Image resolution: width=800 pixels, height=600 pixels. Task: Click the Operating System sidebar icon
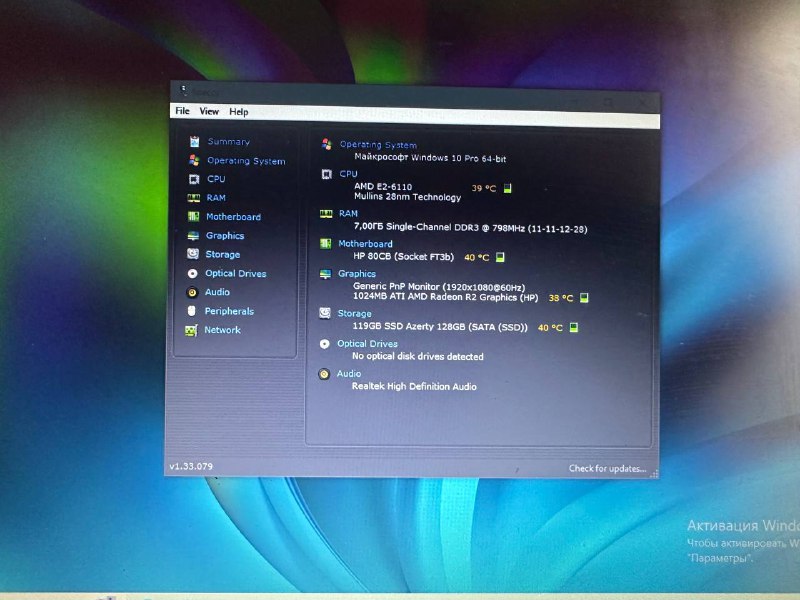[x=194, y=160]
